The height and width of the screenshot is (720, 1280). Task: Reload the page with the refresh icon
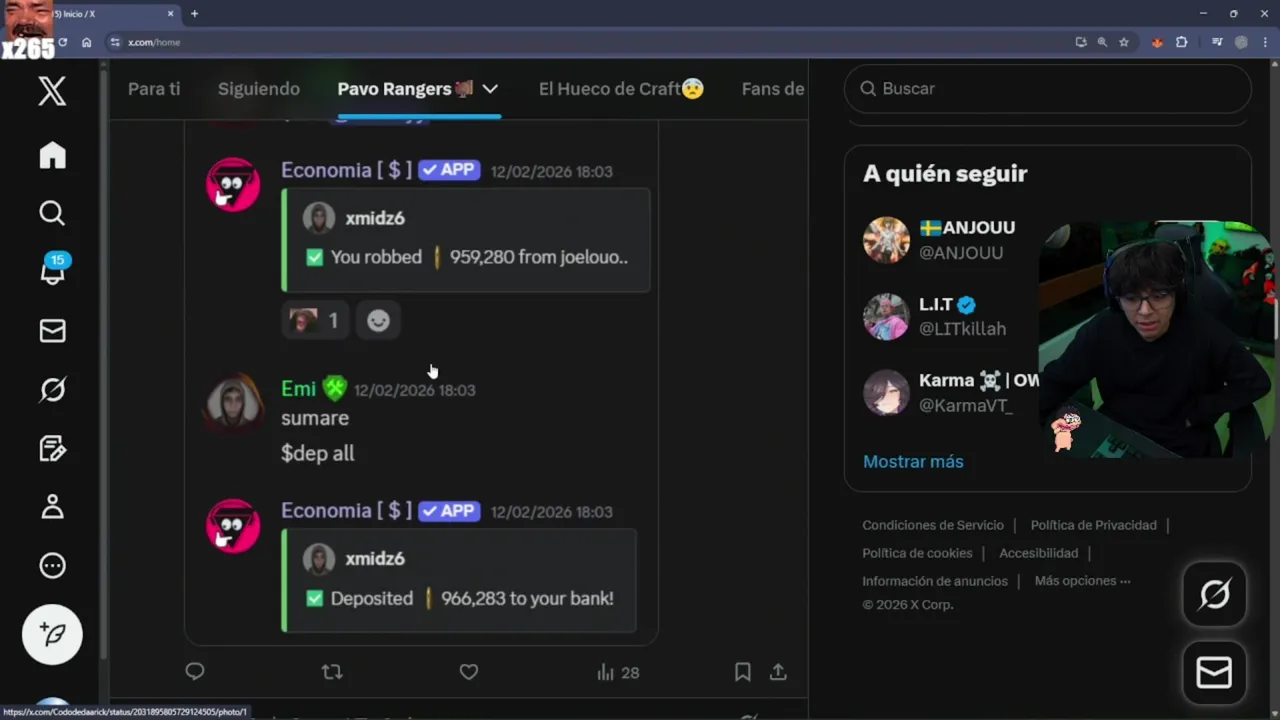(x=62, y=42)
